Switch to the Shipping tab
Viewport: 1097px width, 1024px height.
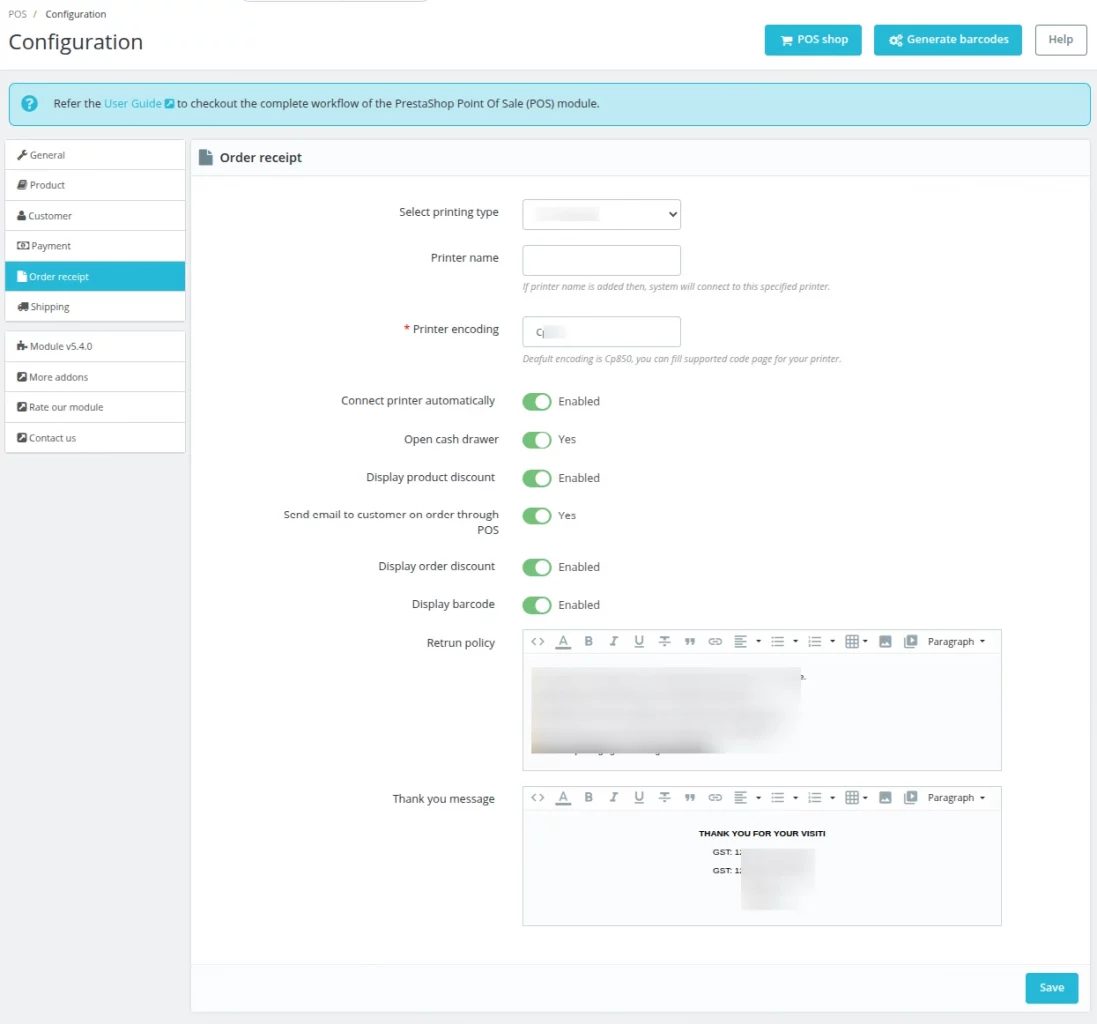coord(95,307)
